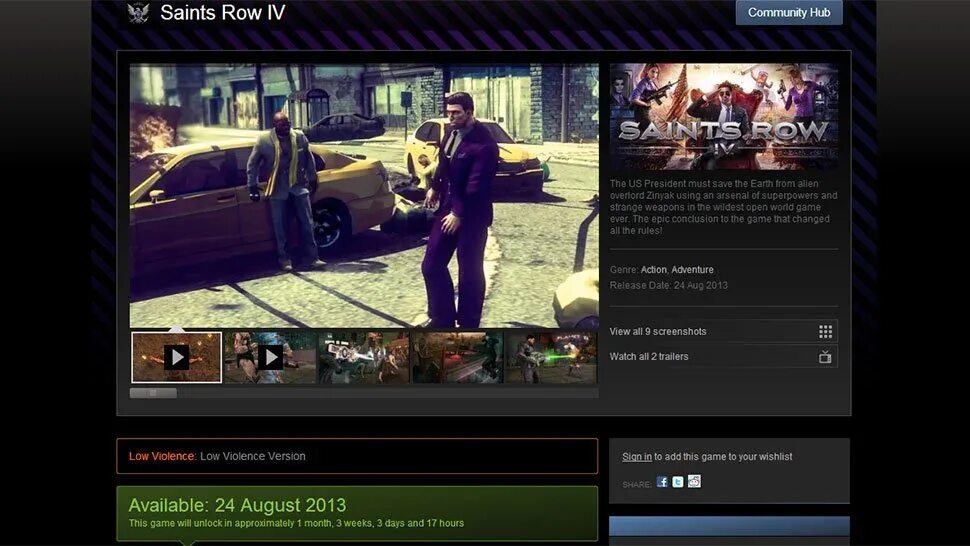The image size is (970, 546).
Task: Play the second trailer thumbnail
Action: tap(270, 357)
